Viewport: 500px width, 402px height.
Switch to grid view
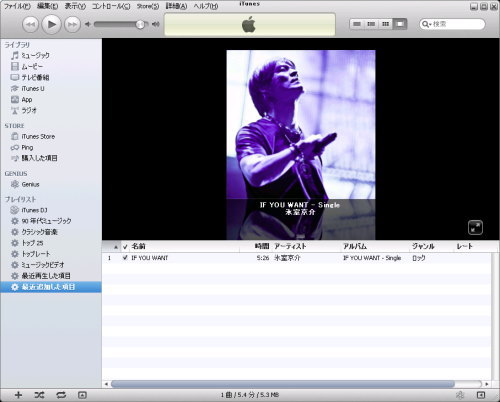coord(385,24)
